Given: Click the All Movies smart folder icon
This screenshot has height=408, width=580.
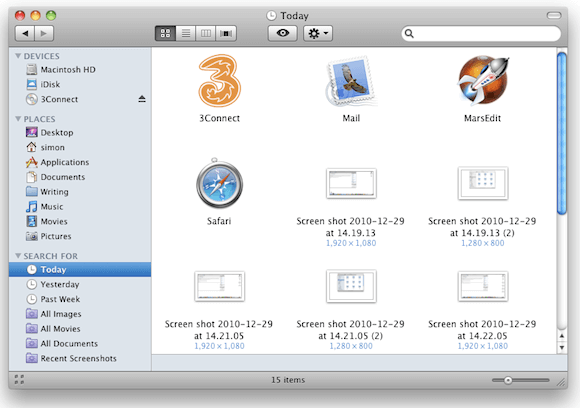Looking at the screenshot, I should point(32,328).
